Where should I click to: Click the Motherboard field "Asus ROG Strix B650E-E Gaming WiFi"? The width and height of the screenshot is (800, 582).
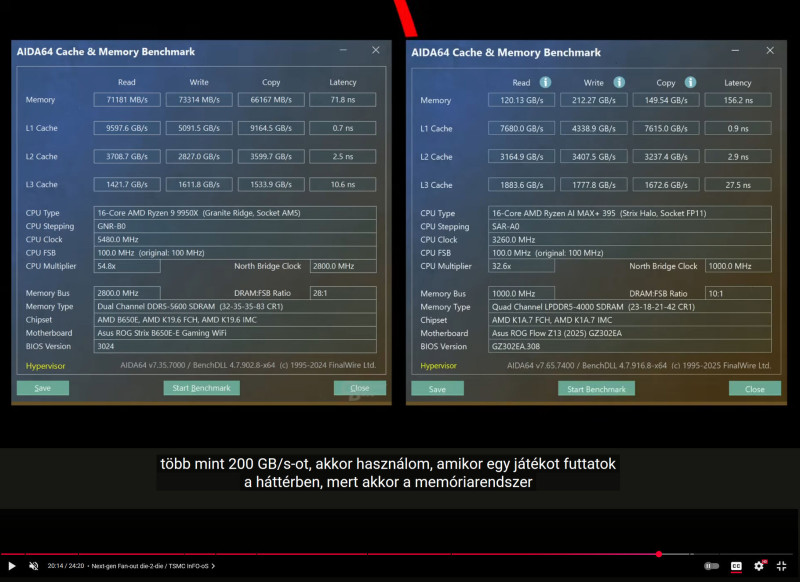point(235,333)
